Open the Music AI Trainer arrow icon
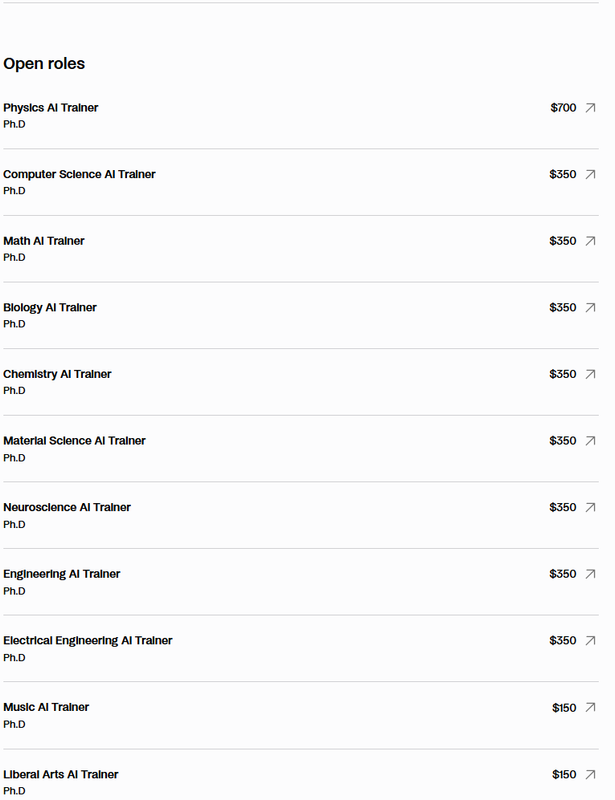Image resolution: width=615 pixels, height=800 pixels. 590,708
